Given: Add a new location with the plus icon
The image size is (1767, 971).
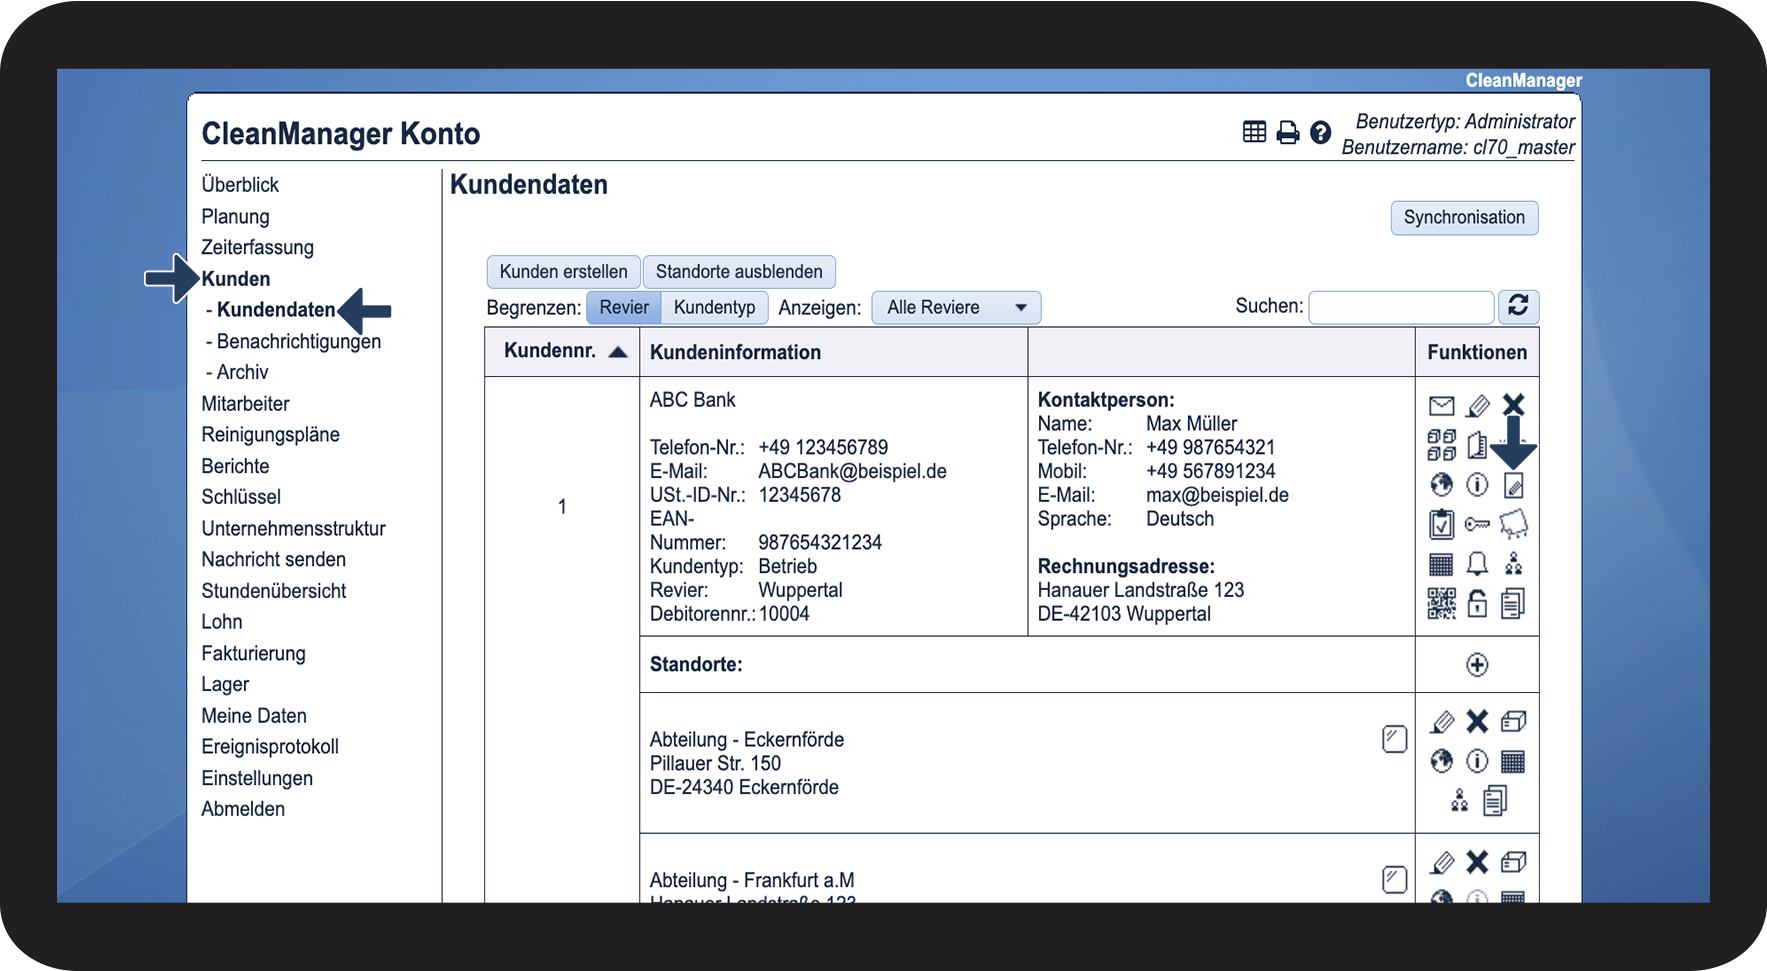Looking at the screenshot, I should 1477,665.
